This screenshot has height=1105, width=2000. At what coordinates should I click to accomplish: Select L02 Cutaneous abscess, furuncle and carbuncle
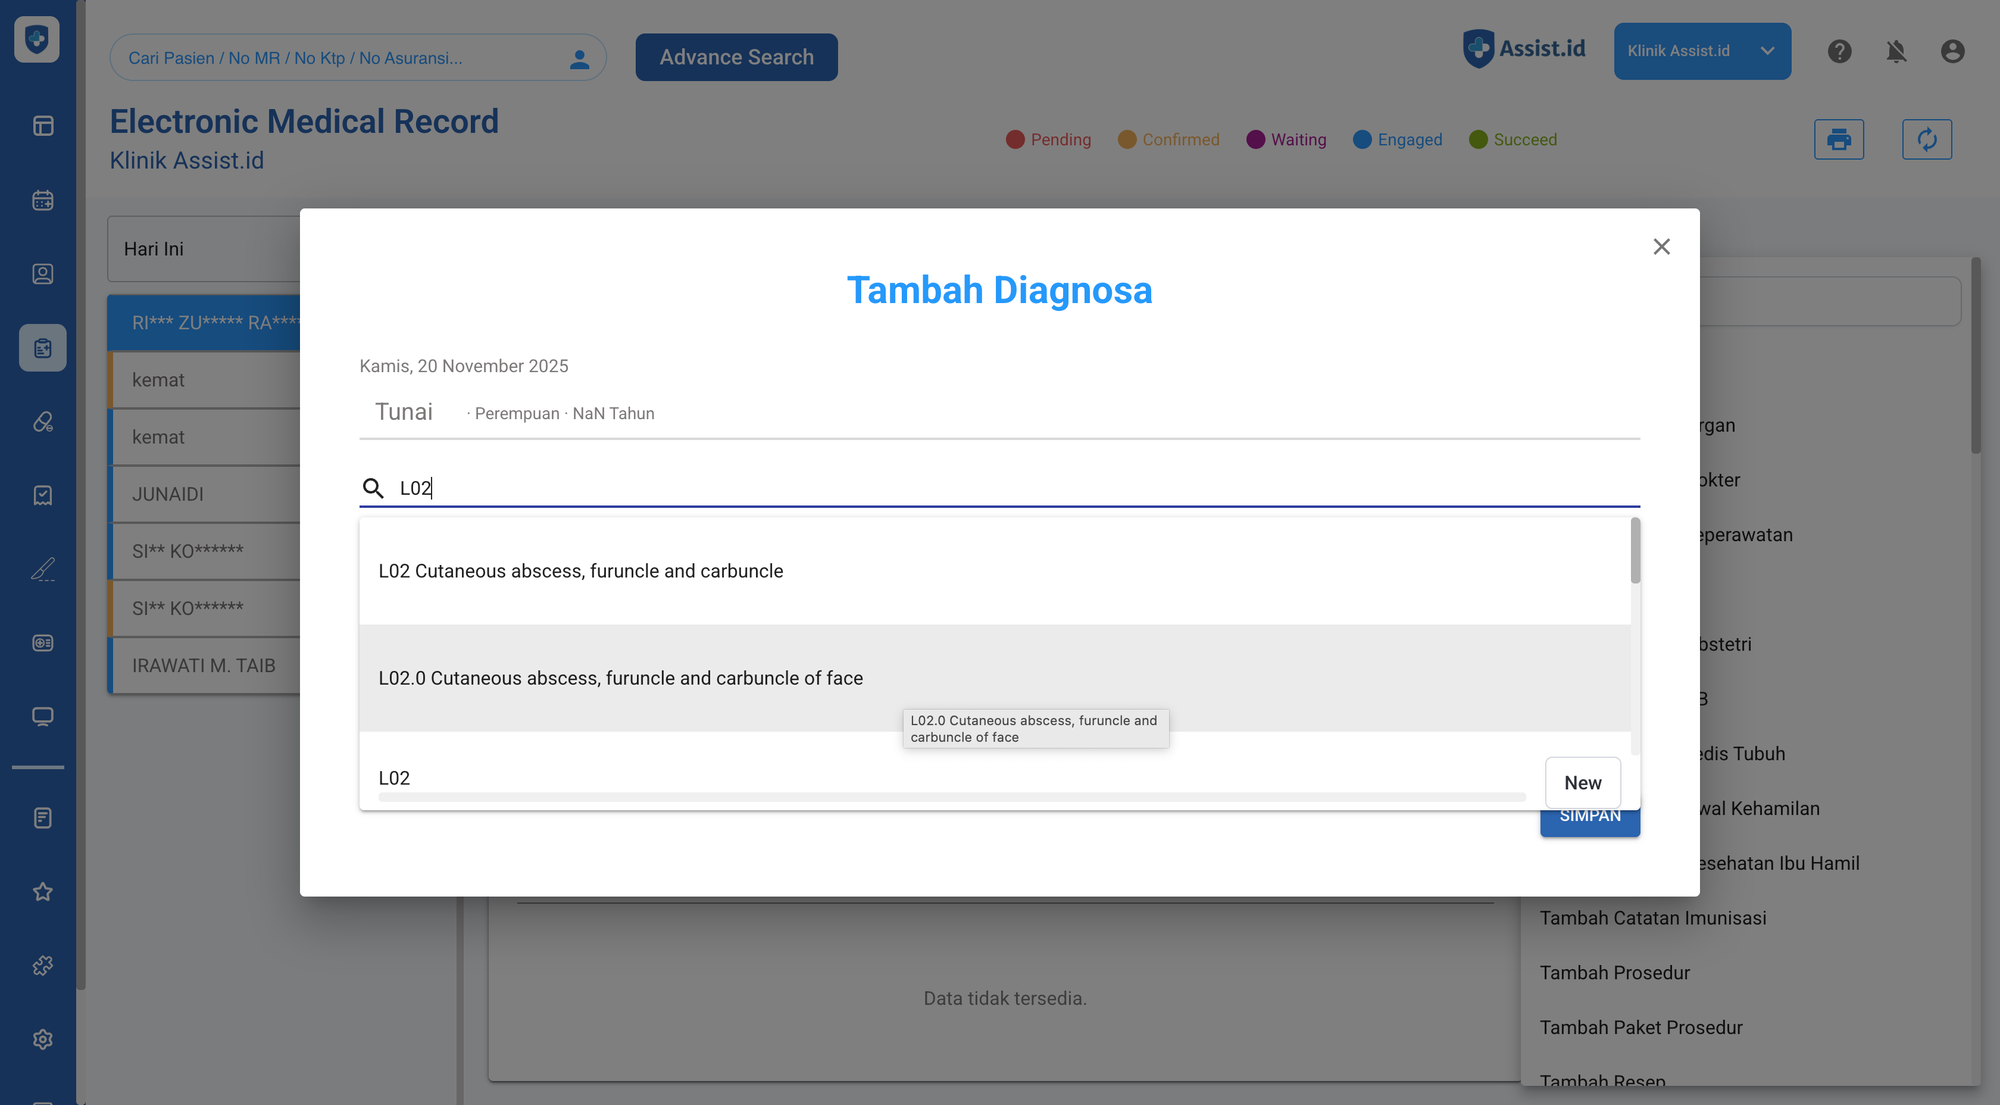click(580, 571)
